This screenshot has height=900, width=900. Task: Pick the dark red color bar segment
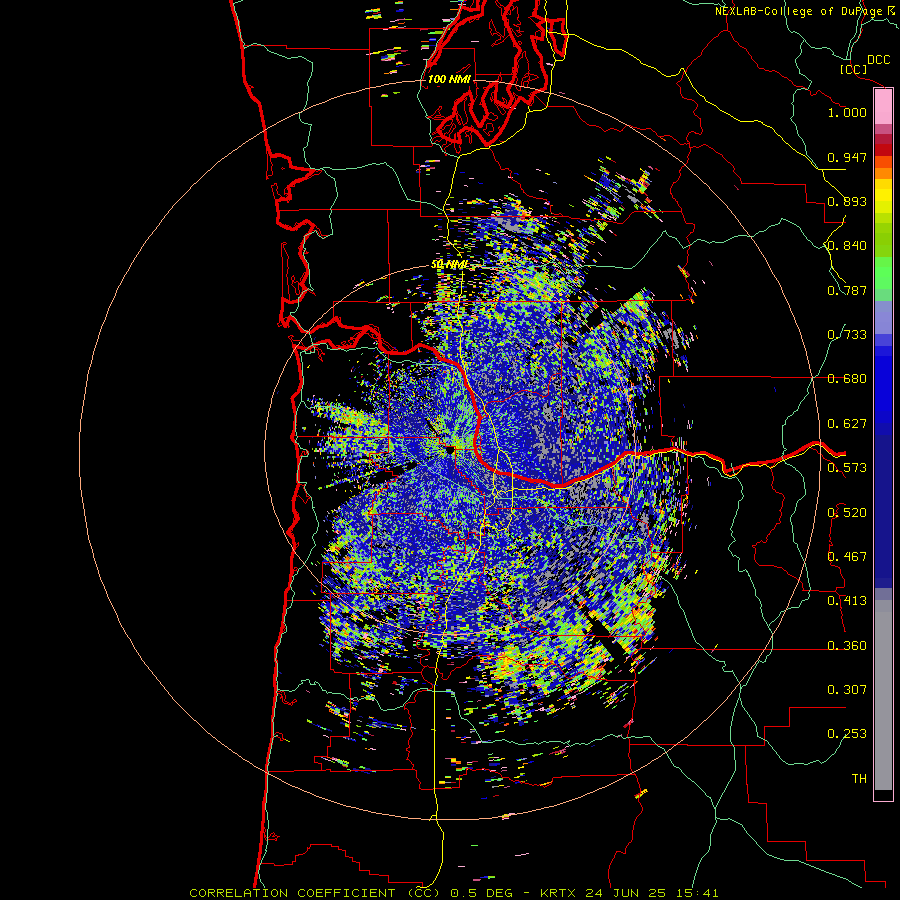(x=883, y=149)
